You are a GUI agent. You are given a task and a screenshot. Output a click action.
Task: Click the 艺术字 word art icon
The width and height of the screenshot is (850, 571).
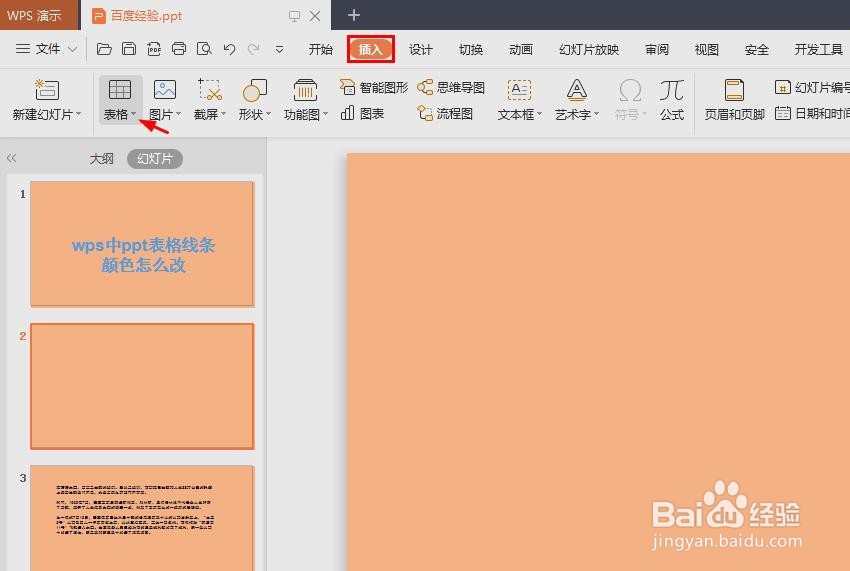pyautogui.click(x=576, y=89)
